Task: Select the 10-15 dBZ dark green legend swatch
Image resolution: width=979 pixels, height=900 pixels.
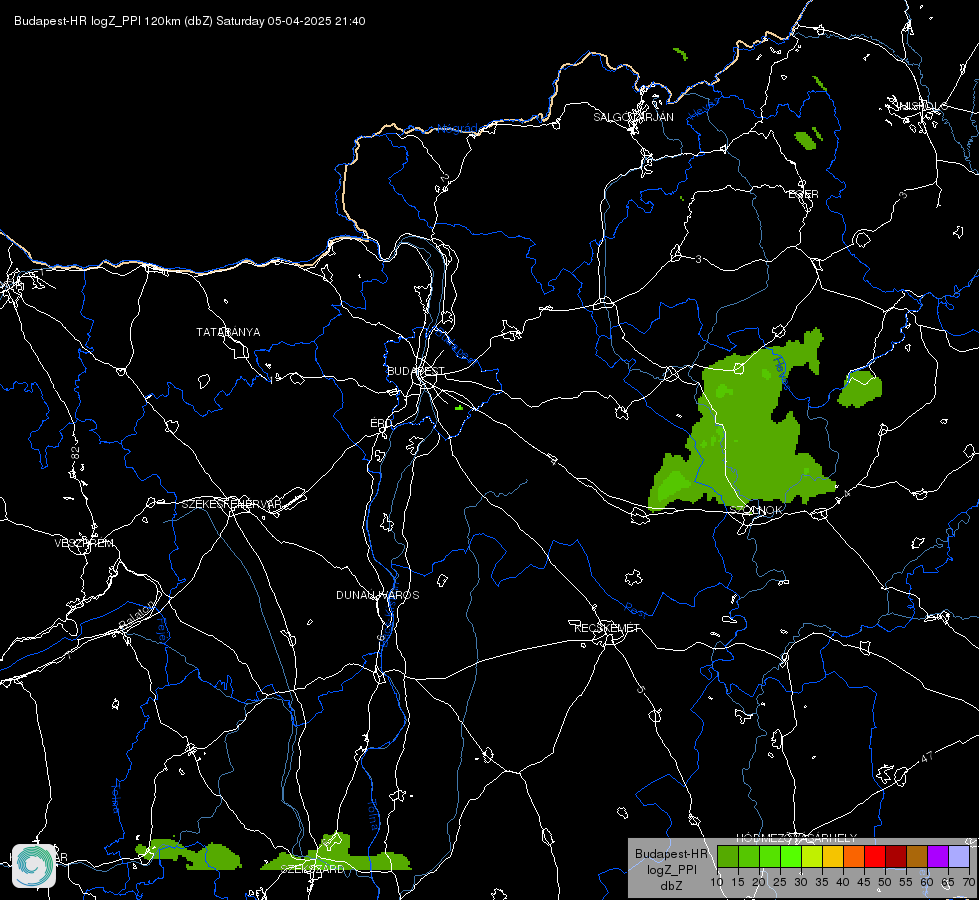Action: (x=727, y=857)
